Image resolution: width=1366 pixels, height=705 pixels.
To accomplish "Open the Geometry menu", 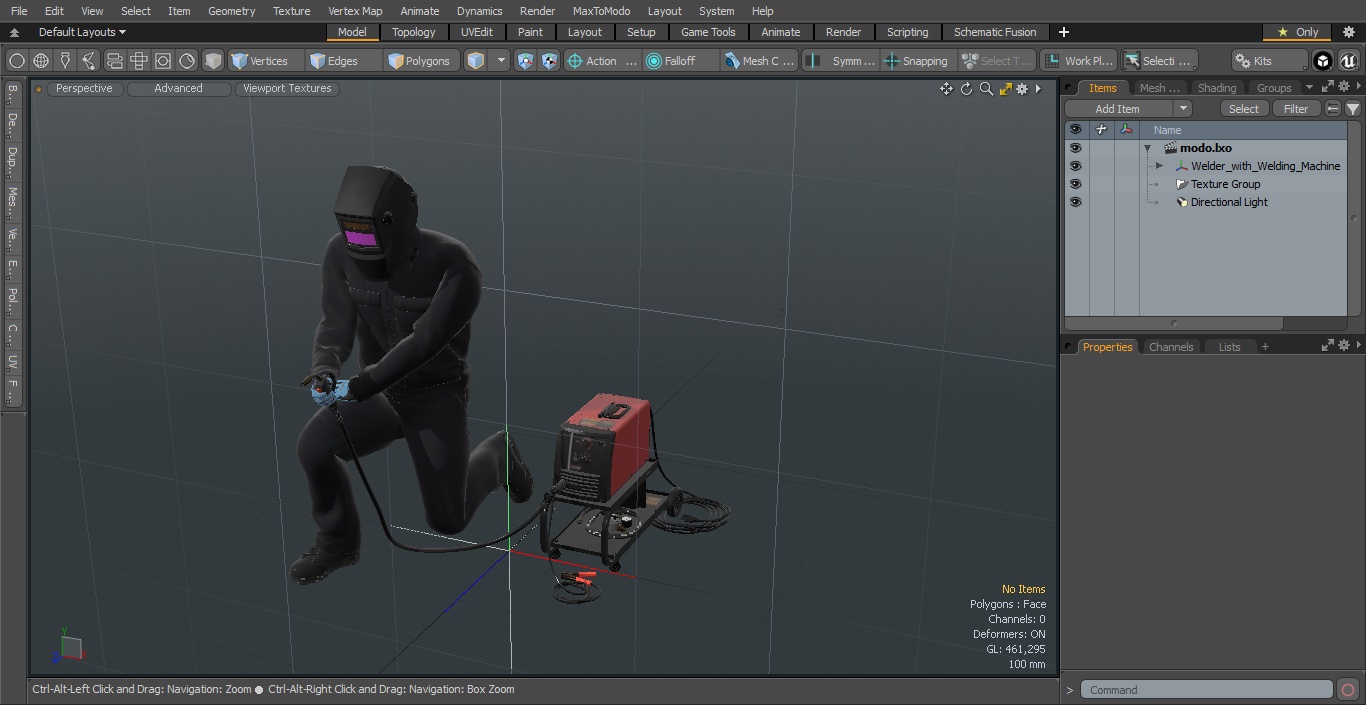I will [x=231, y=11].
